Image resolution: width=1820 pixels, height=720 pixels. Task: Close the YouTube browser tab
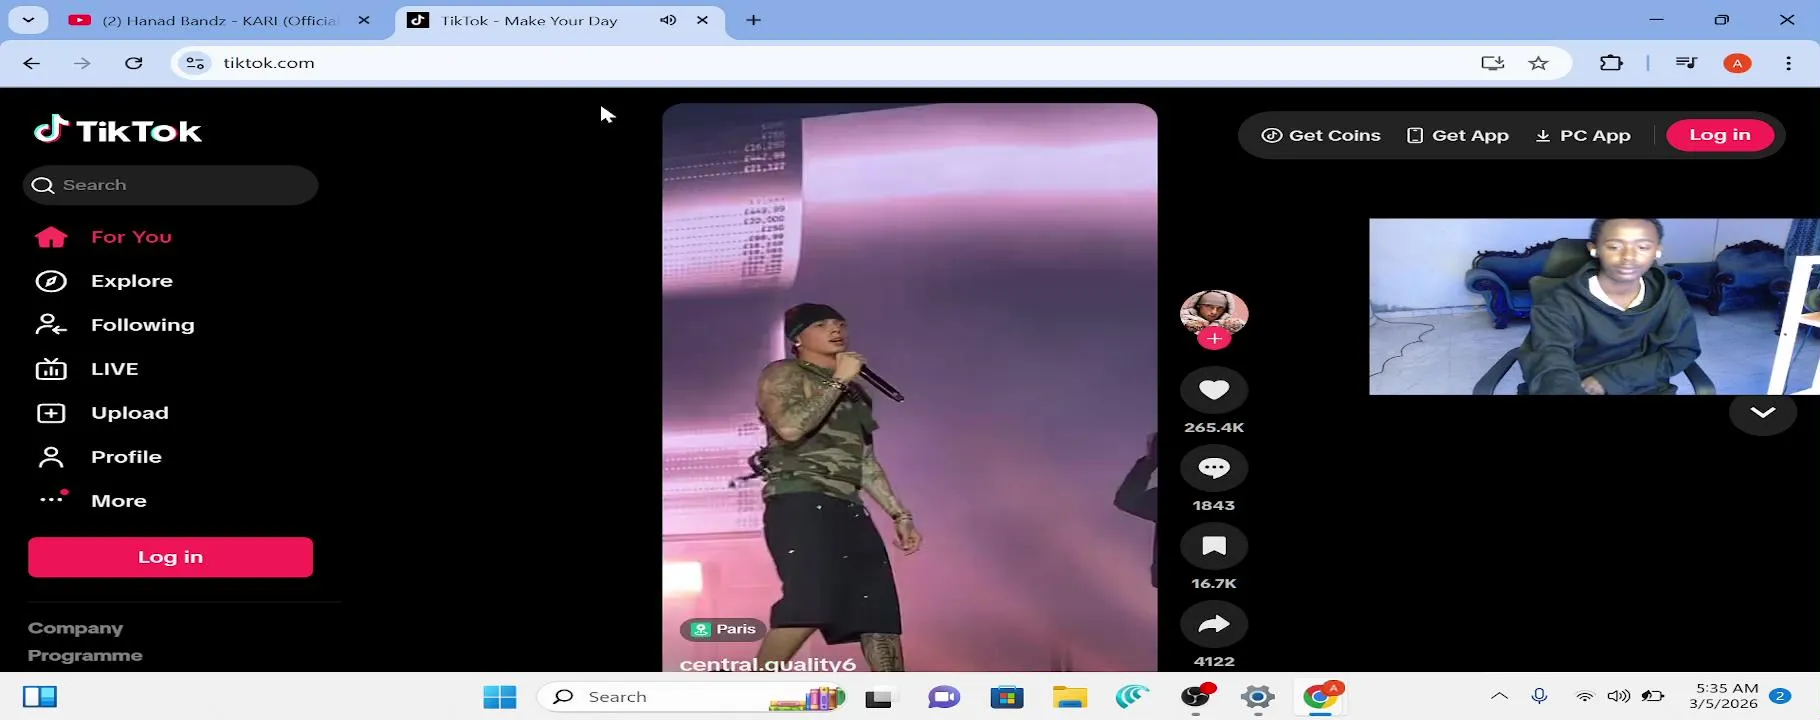[x=364, y=20]
